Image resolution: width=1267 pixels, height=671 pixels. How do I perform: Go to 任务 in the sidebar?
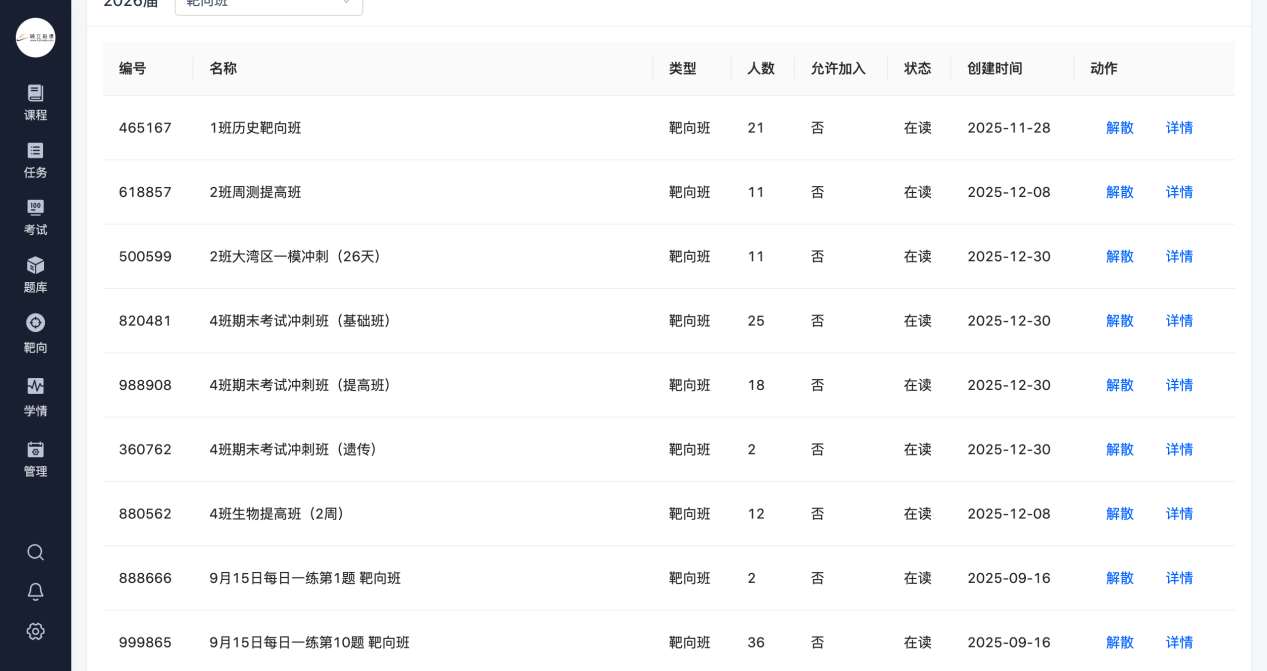35,160
